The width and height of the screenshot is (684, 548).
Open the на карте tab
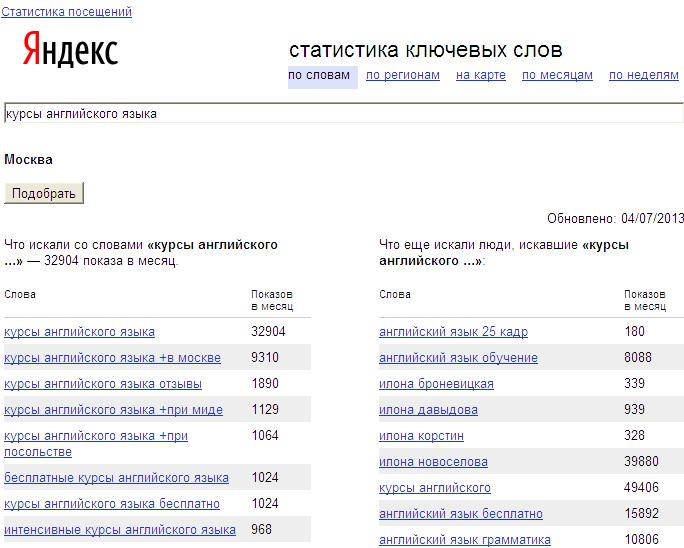point(481,75)
